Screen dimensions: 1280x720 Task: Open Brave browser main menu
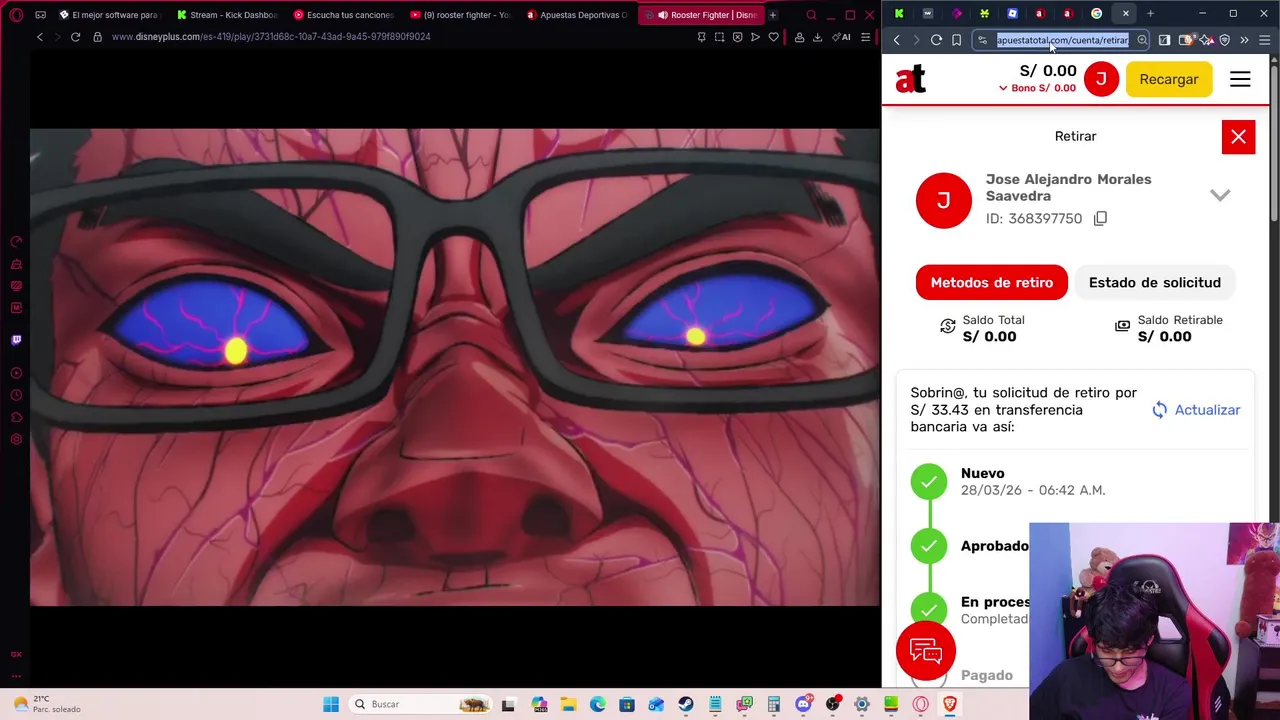coord(1264,40)
